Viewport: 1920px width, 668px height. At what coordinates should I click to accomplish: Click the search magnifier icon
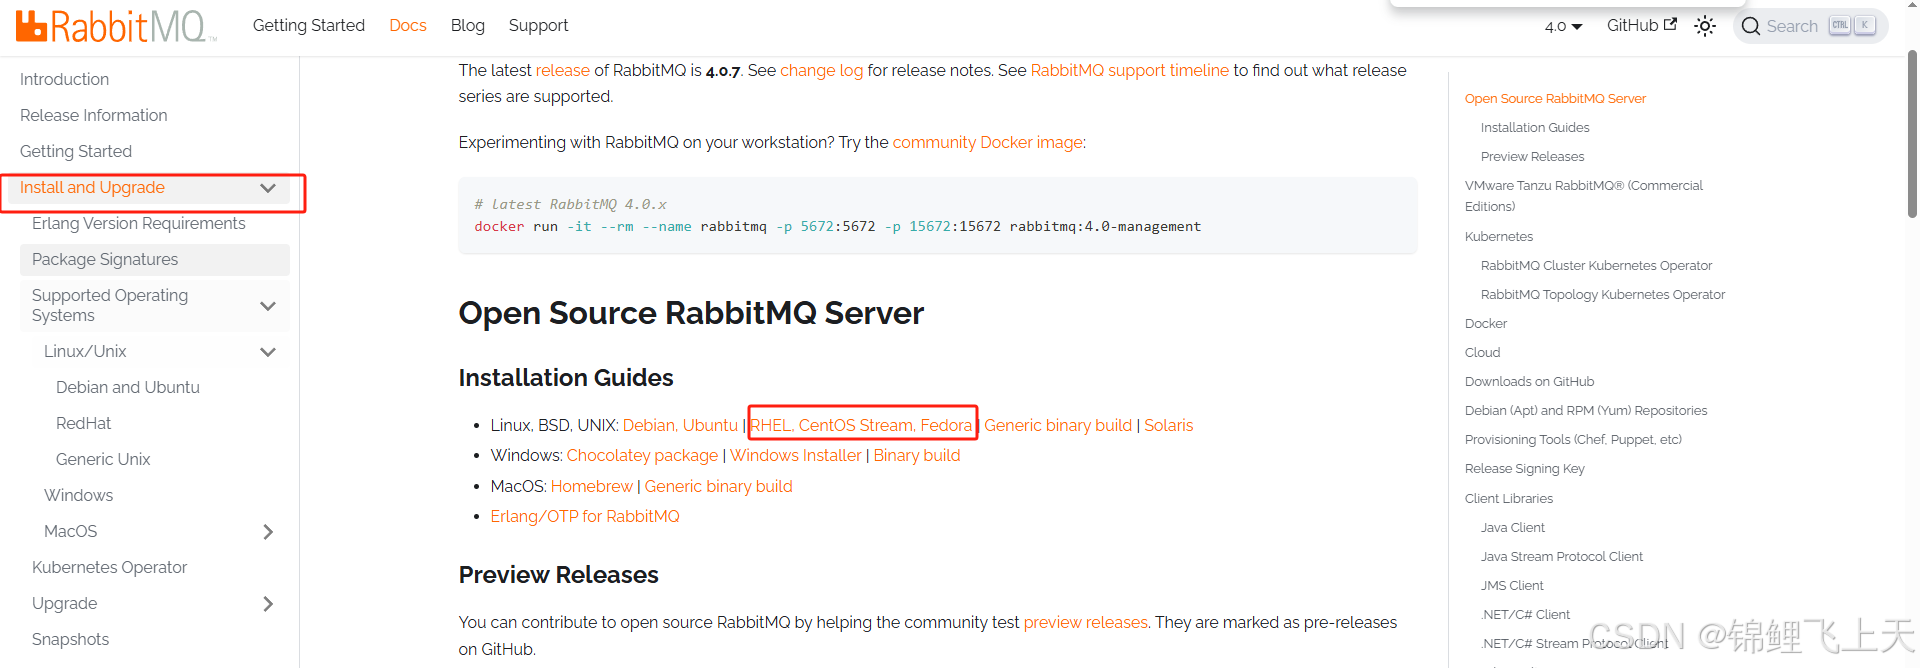[1751, 26]
